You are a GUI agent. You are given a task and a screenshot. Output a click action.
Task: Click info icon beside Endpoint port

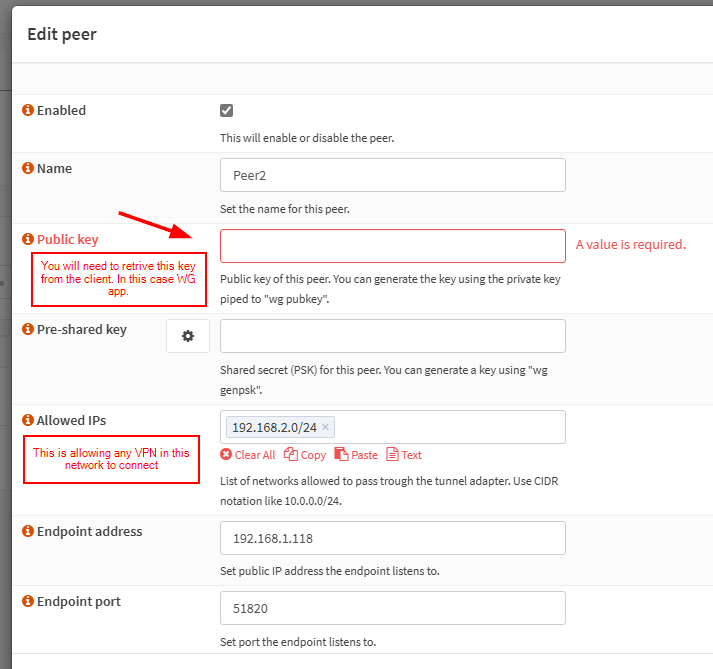[28, 601]
